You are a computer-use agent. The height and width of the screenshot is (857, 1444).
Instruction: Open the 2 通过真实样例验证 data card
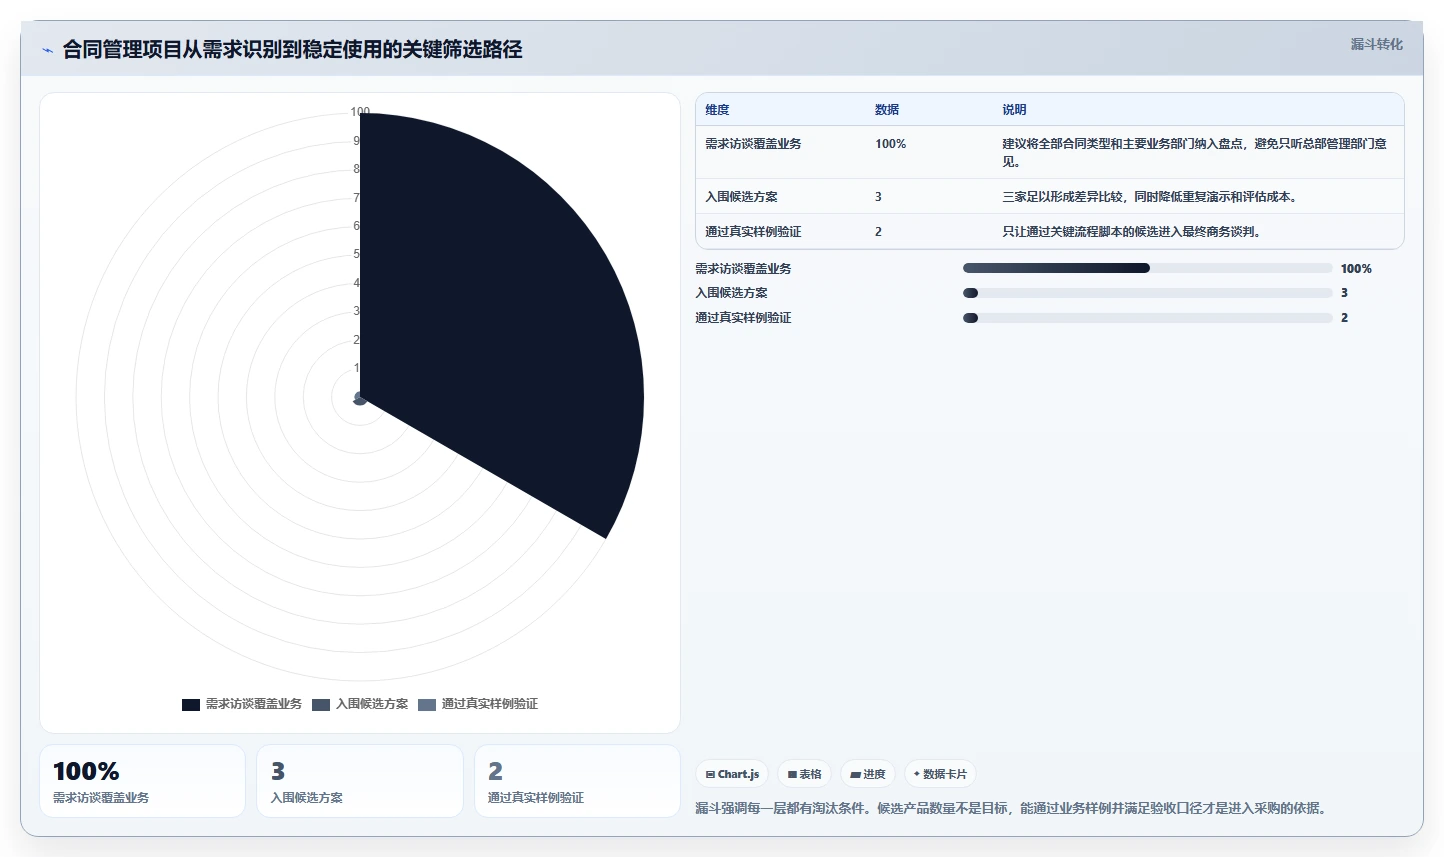[x=577, y=781]
